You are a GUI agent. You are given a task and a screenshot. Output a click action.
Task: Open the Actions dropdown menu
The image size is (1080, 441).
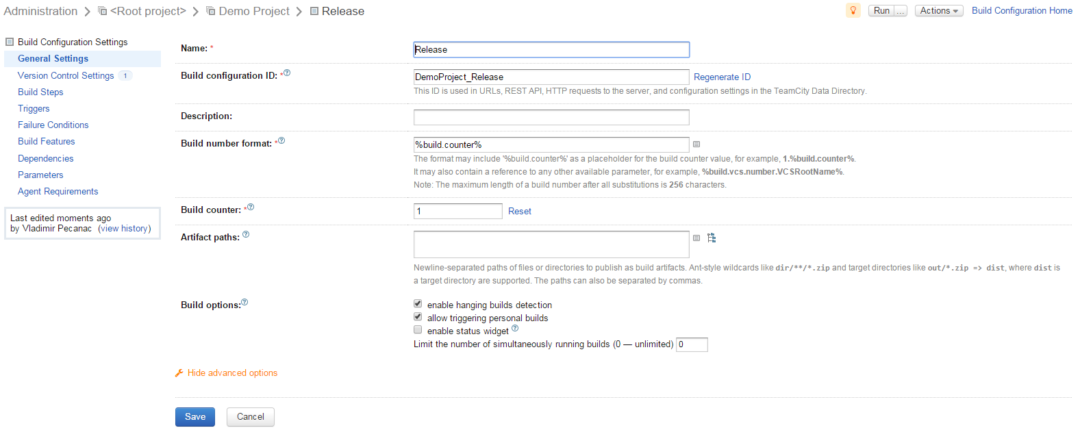pos(939,11)
